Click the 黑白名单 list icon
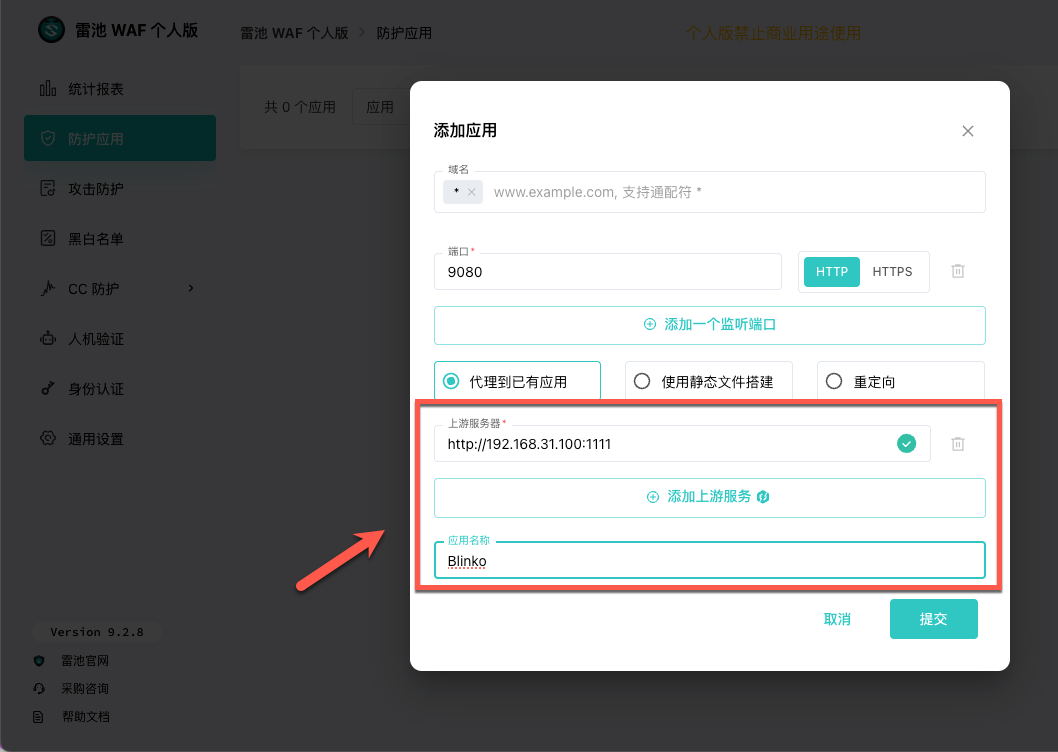This screenshot has width=1058, height=752. [48, 238]
